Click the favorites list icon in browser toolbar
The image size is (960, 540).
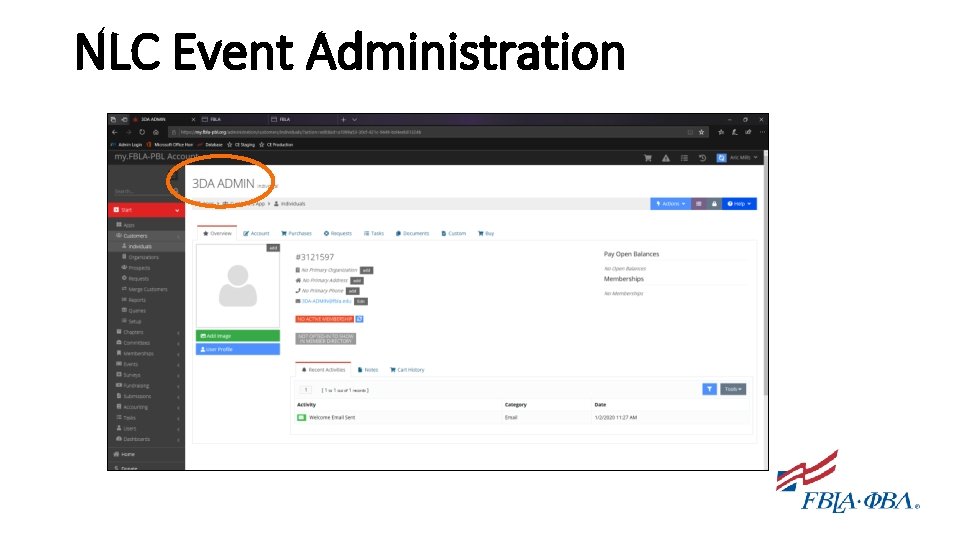pyautogui.click(x=721, y=132)
